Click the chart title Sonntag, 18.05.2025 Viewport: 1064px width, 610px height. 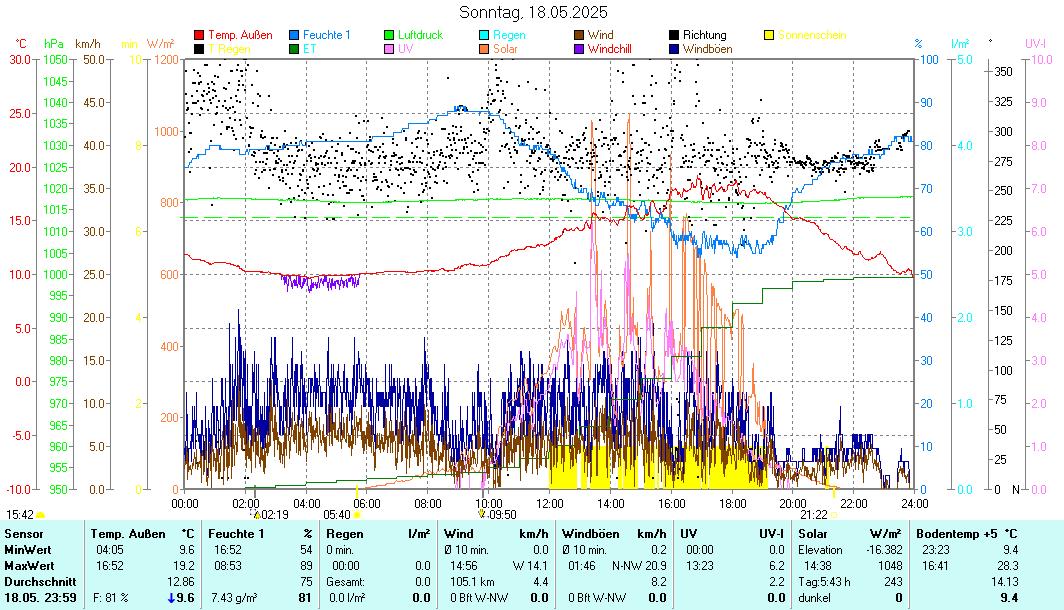click(x=532, y=12)
